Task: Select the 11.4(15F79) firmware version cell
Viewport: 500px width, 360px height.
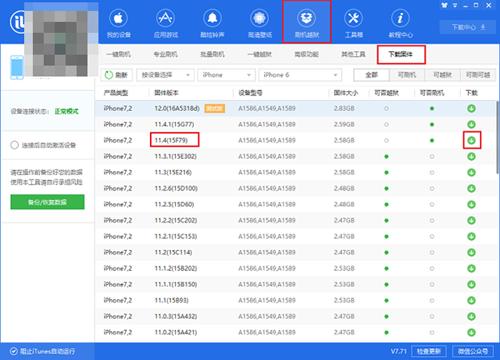Action: click(x=171, y=140)
